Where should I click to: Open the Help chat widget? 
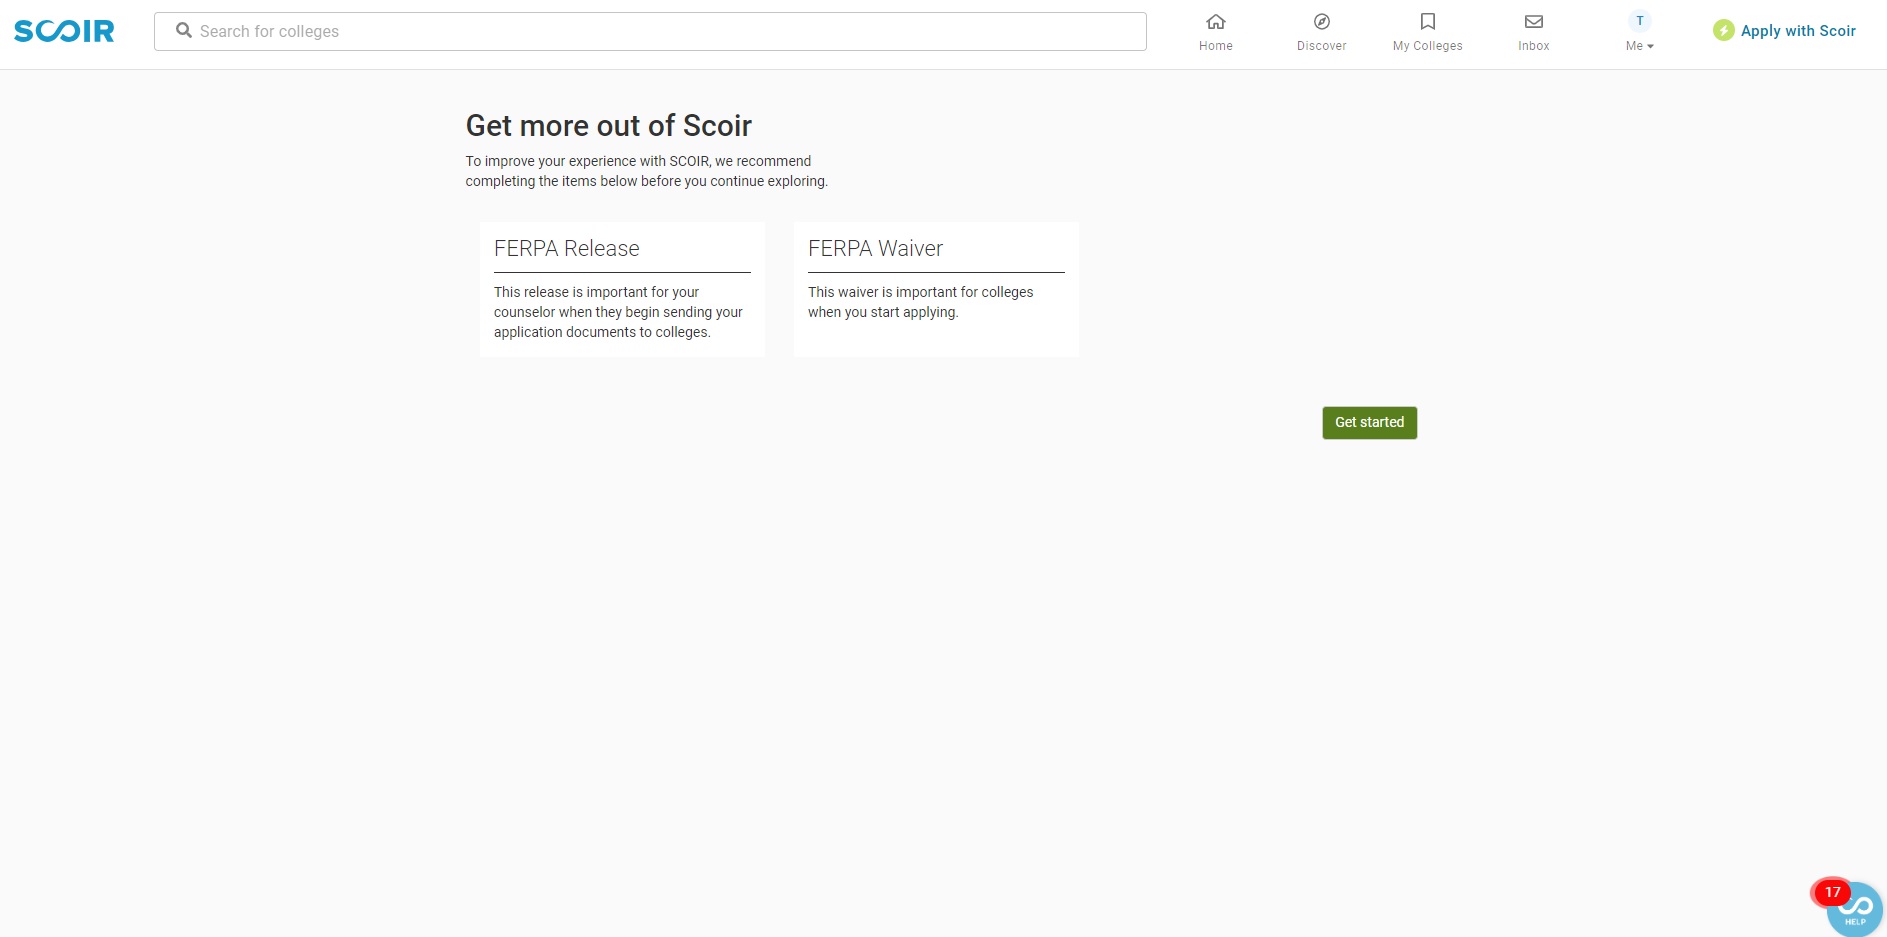tap(1856, 910)
